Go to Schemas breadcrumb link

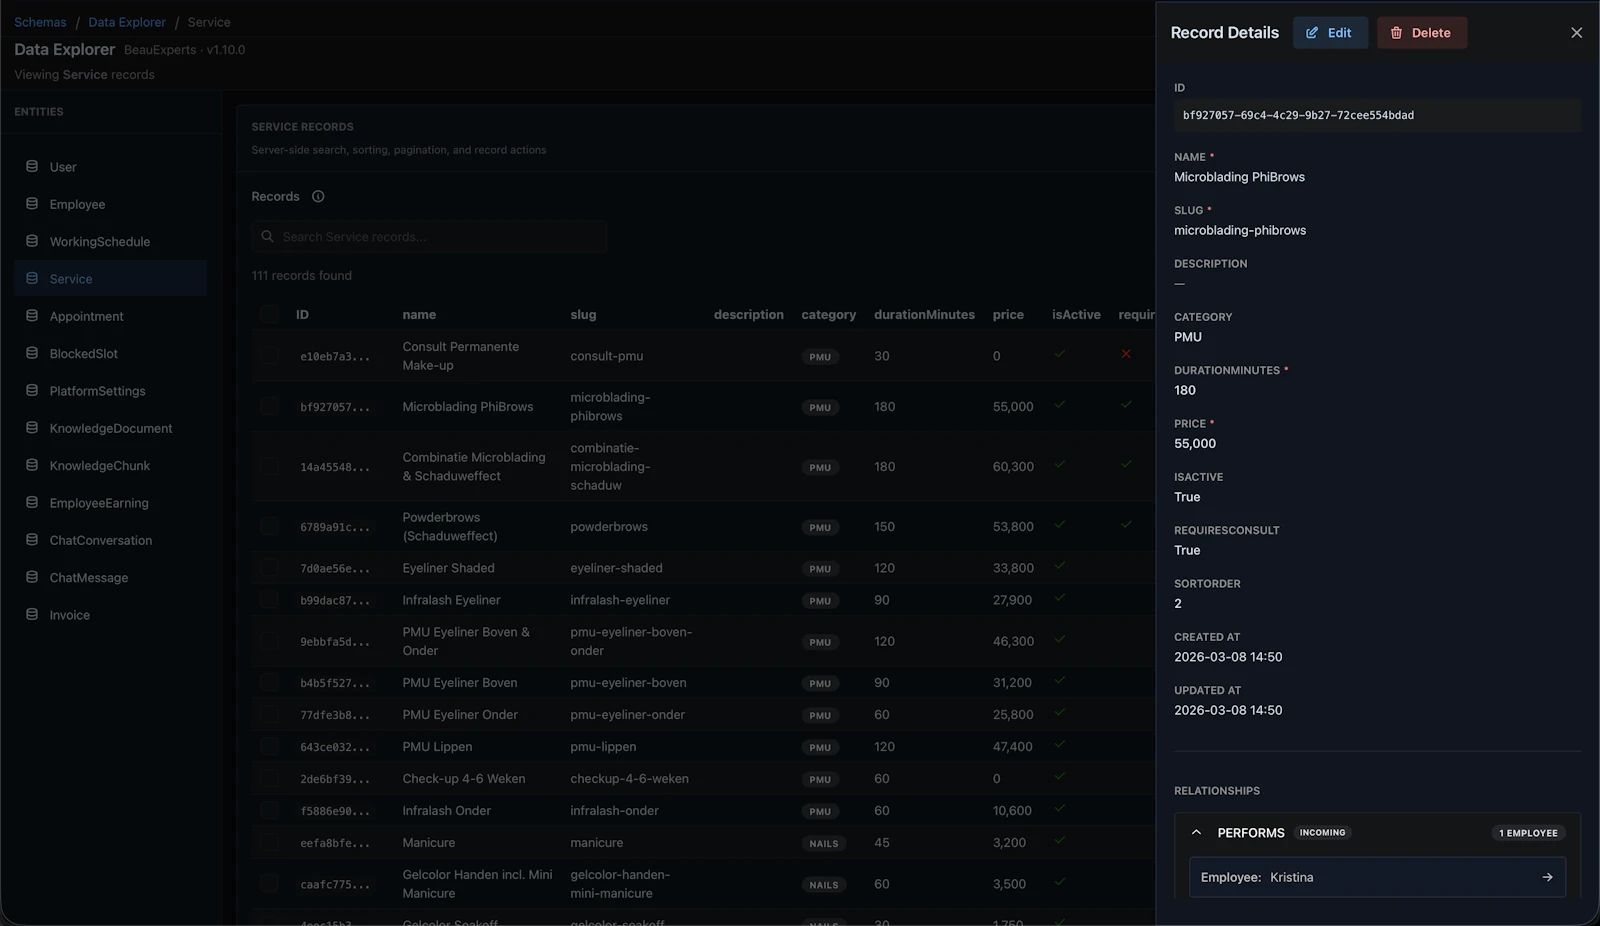click(x=40, y=22)
